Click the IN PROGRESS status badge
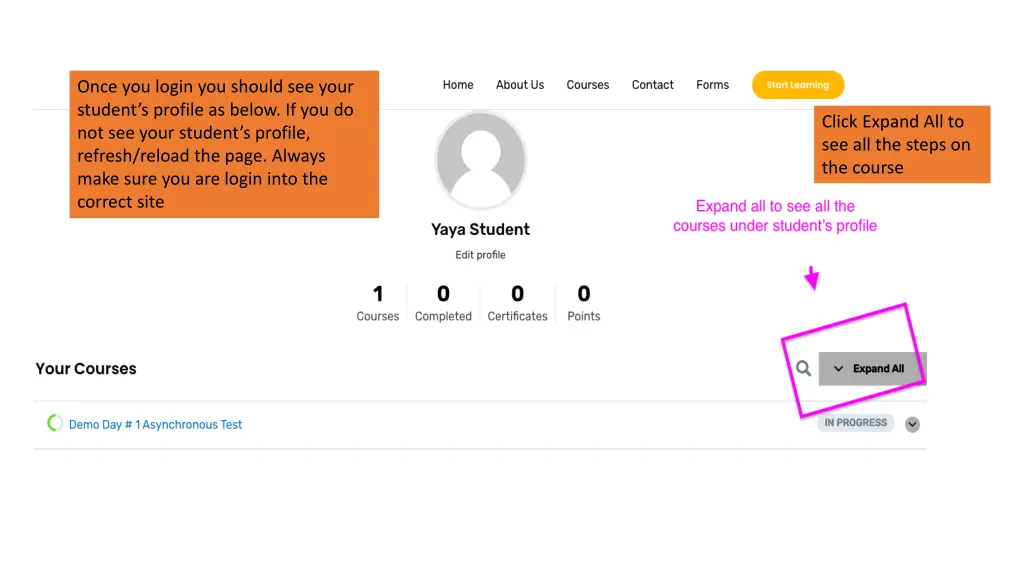The image size is (1024, 576). point(855,422)
